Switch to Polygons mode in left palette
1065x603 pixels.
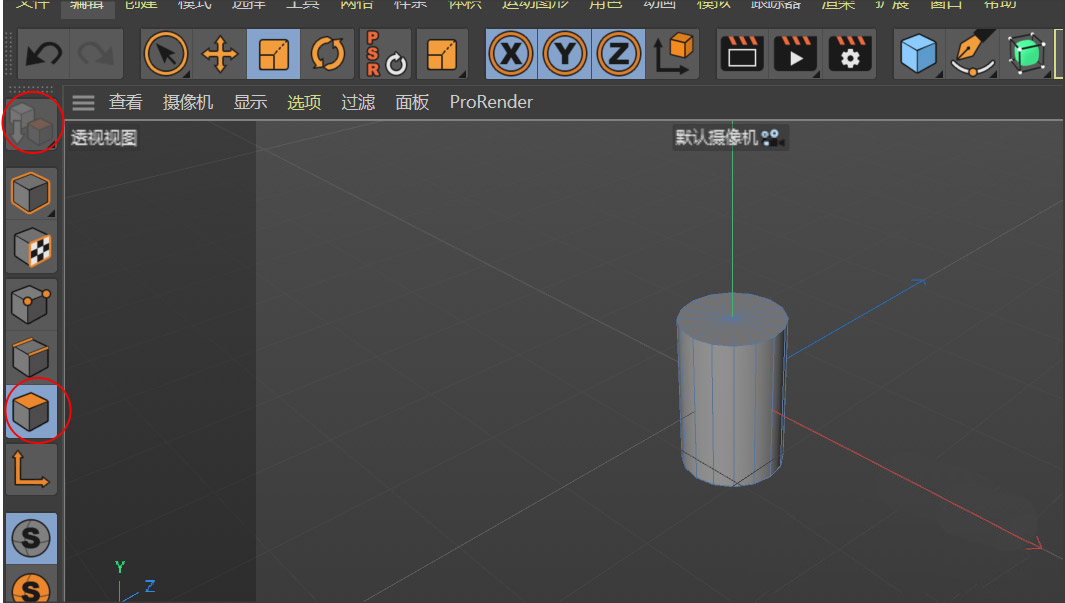pyautogui.click(x=31, y=411)
